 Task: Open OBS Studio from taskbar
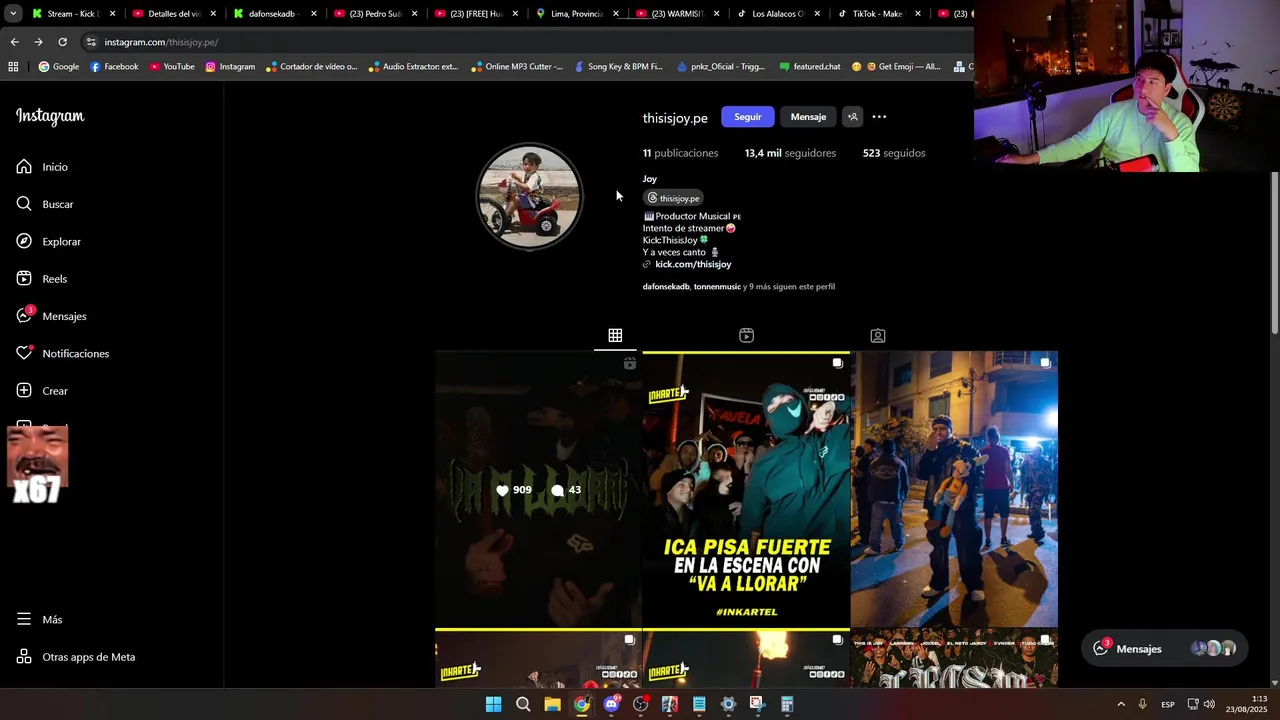[x=640, y=704]
